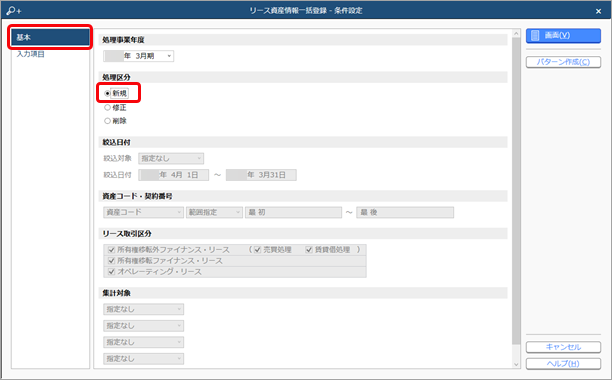
Task: Open the 入力項目 tab
Action: pos(30,54)
